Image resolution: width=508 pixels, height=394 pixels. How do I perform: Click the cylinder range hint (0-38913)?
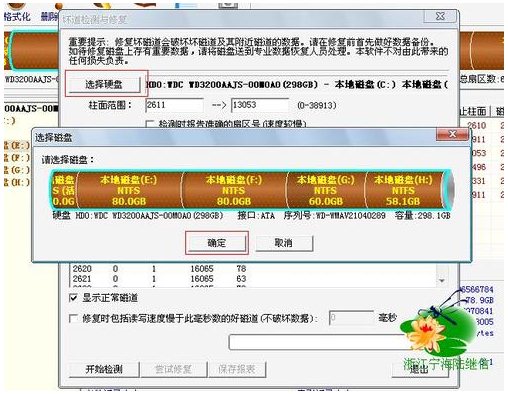coord(317,106)
